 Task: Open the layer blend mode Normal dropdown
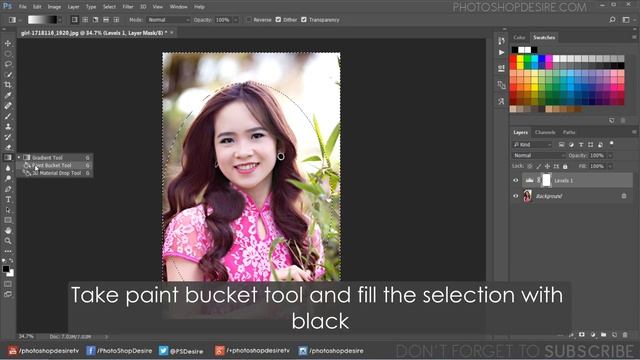tap(539, 156)
